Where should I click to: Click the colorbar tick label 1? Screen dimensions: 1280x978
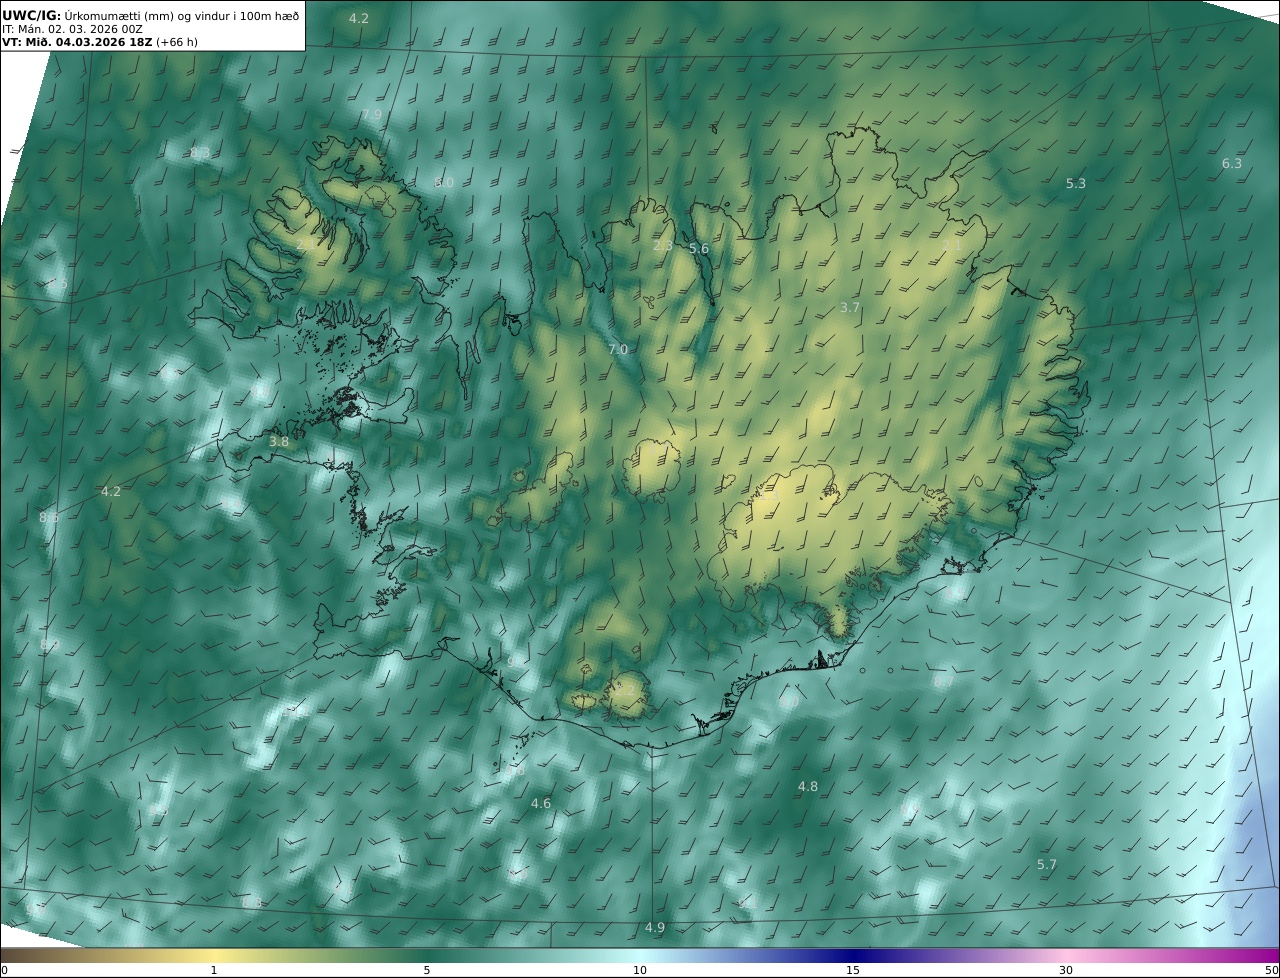(x=214, y=970)
